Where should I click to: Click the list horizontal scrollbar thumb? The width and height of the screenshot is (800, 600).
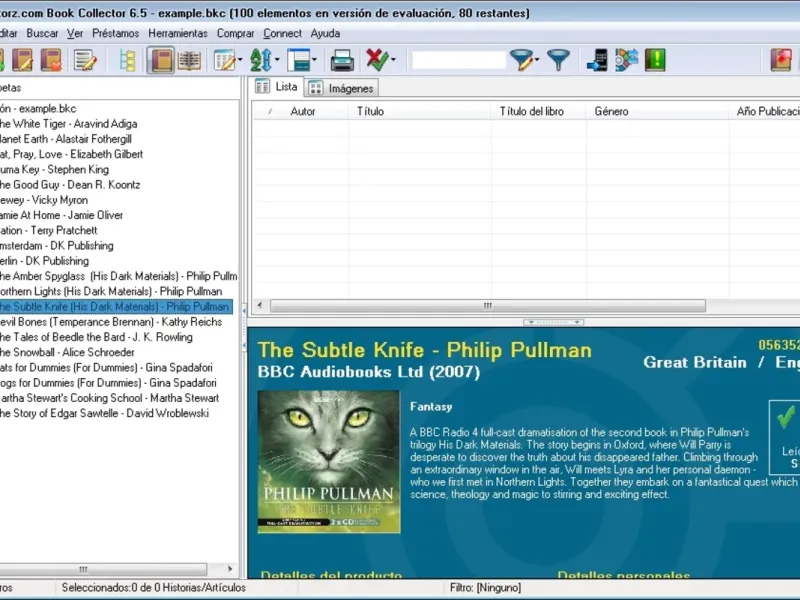488,306
